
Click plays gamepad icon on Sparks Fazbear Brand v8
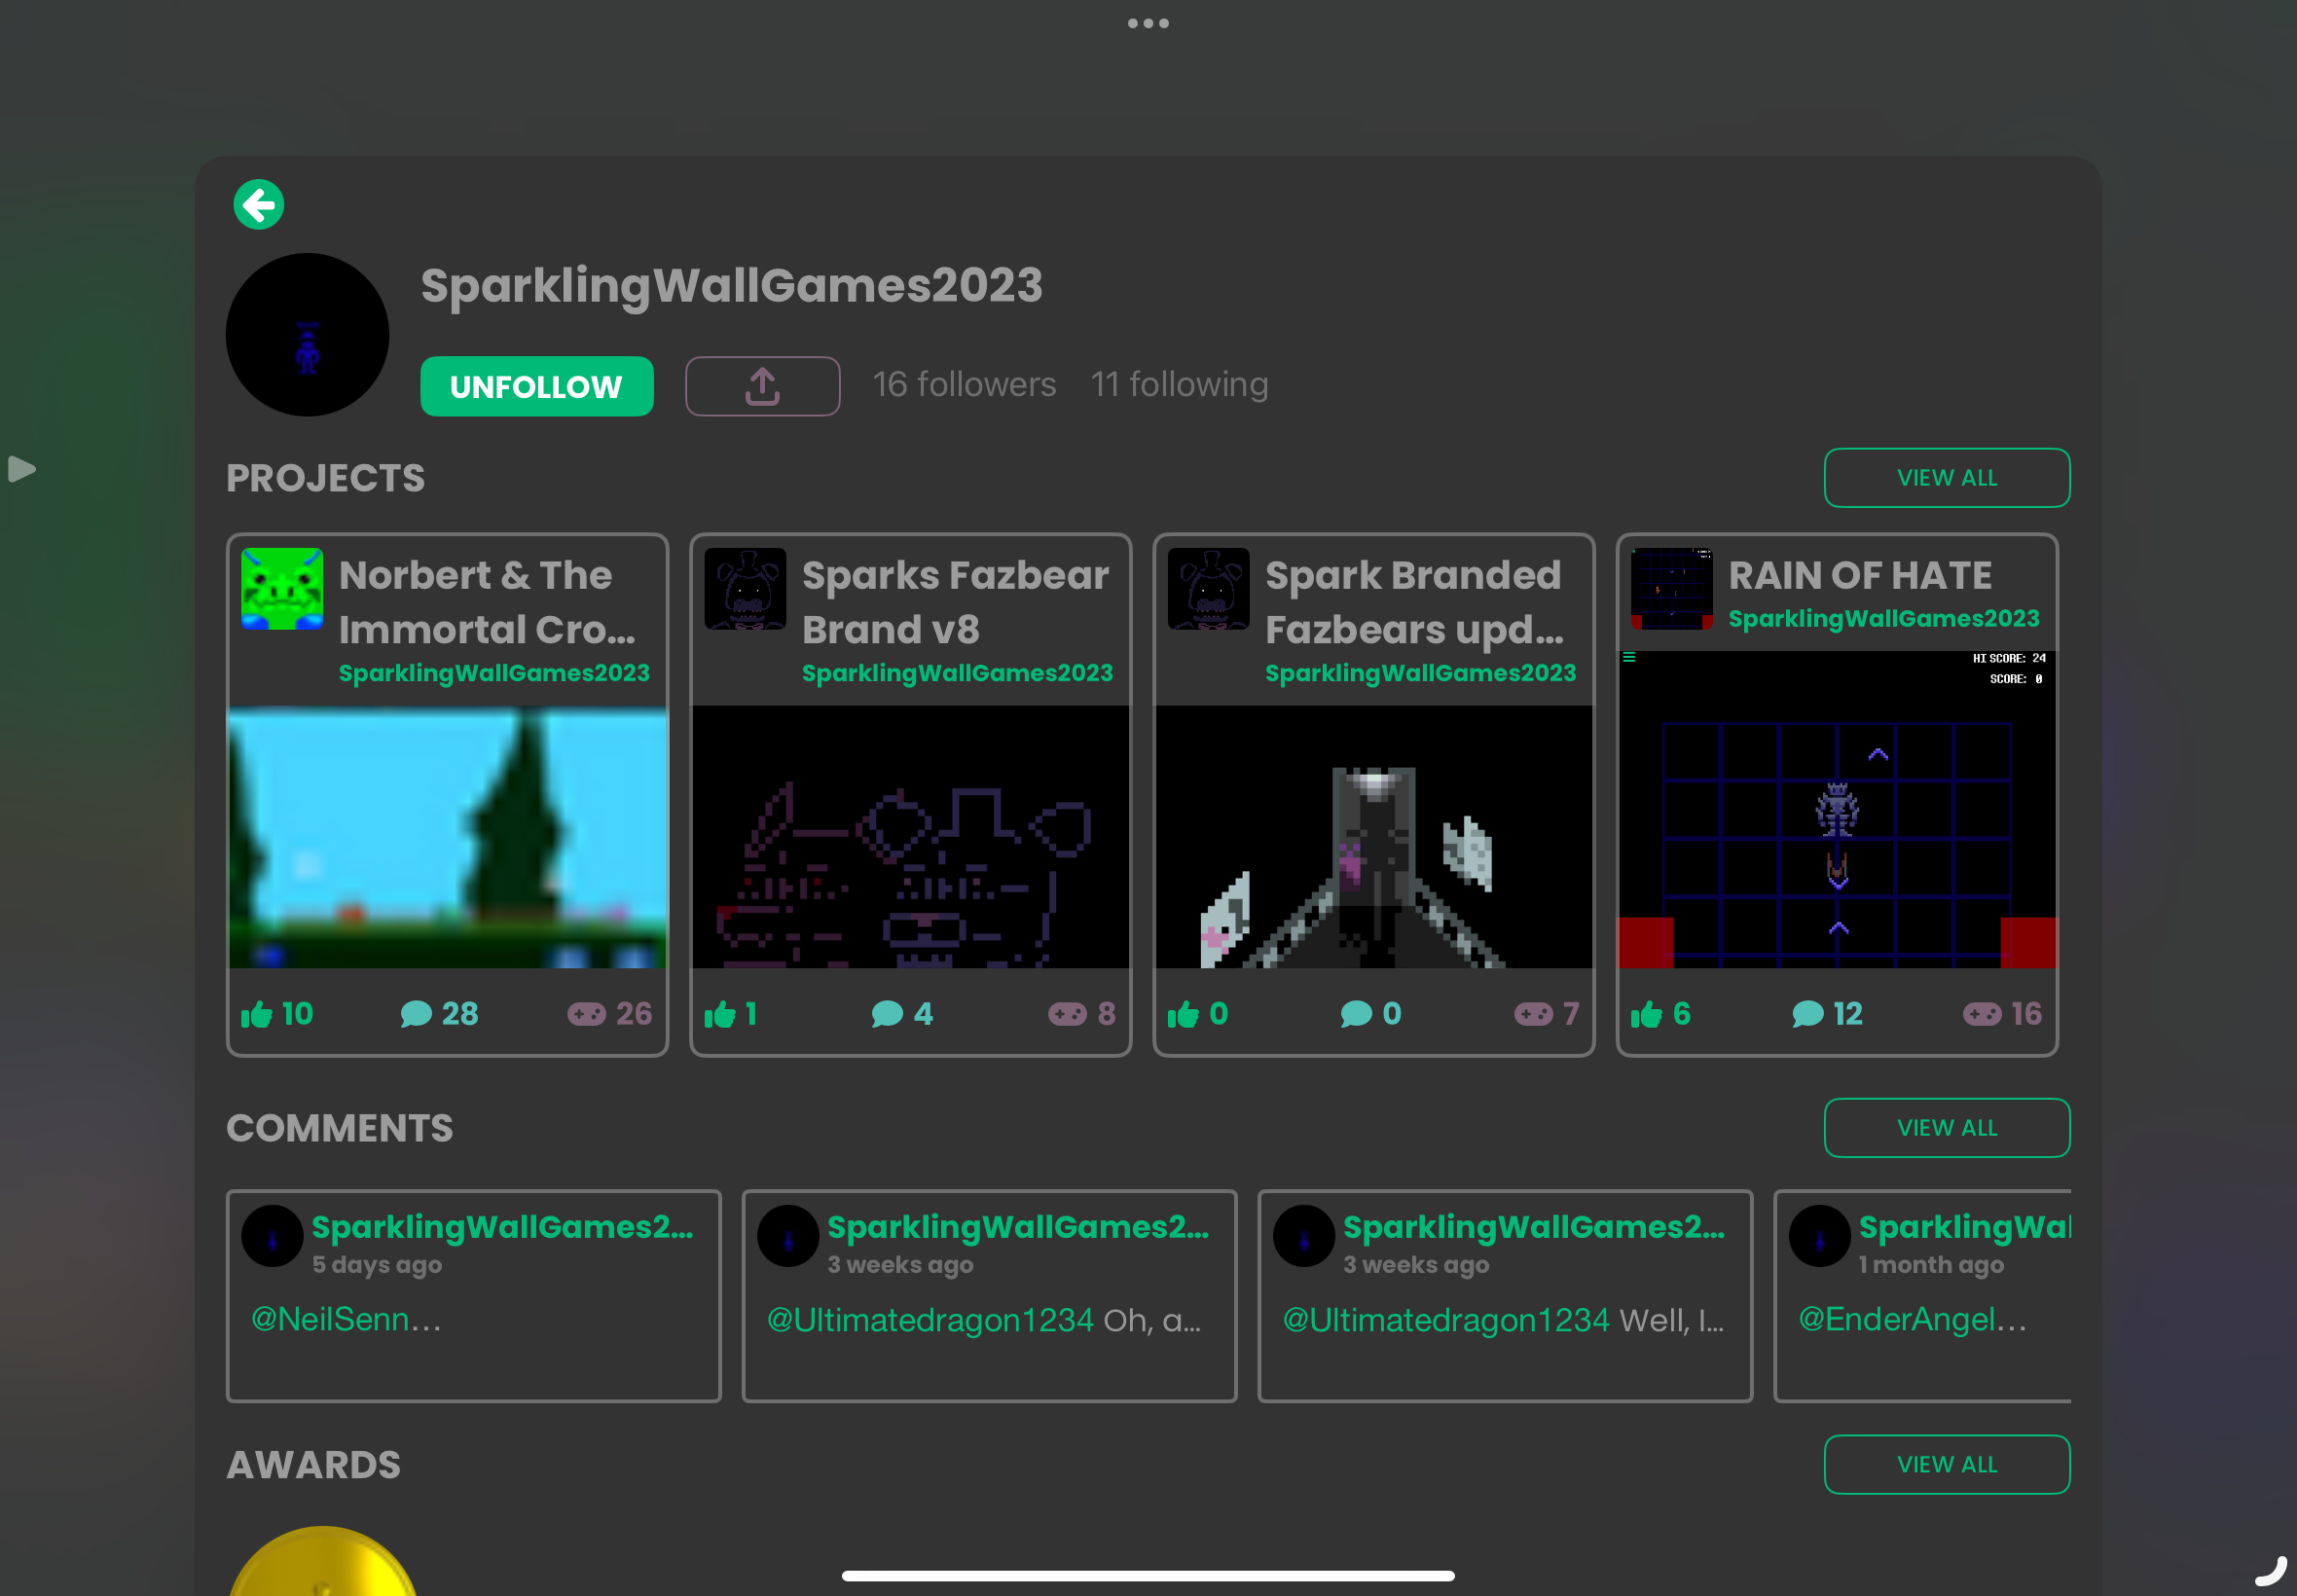click(x=1067, y=1014)
